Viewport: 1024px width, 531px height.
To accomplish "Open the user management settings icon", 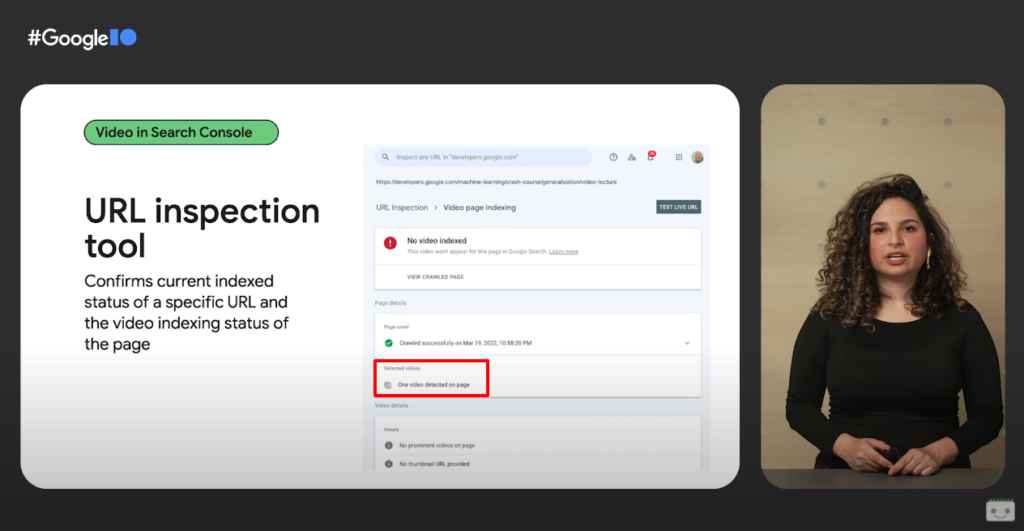I will pyautogui.click(x=632, y=157).
